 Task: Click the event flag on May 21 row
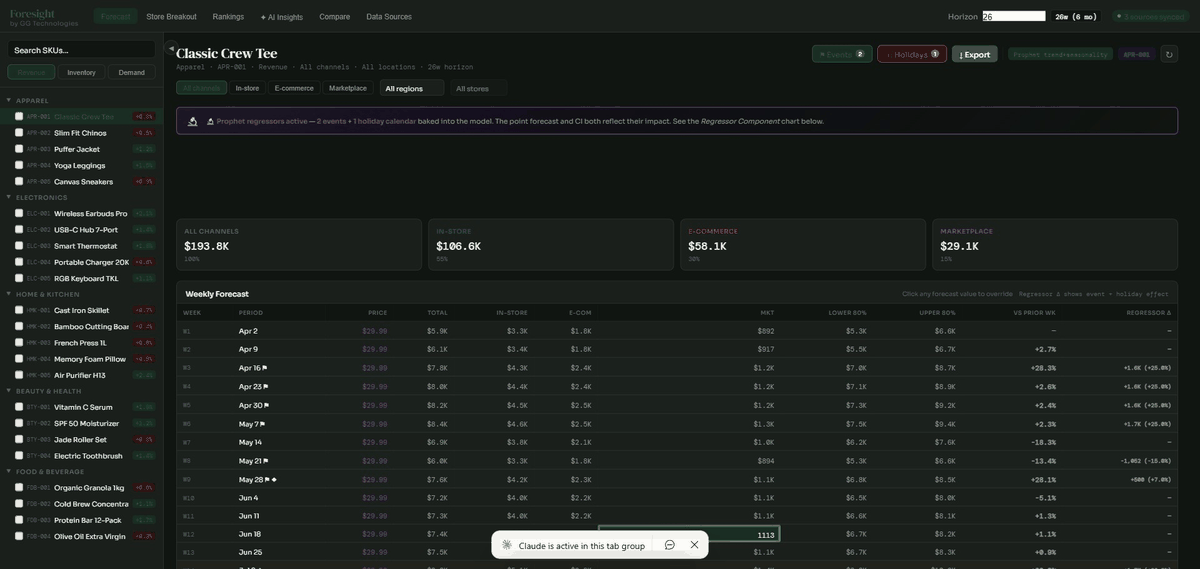click(x=264, y=461)
